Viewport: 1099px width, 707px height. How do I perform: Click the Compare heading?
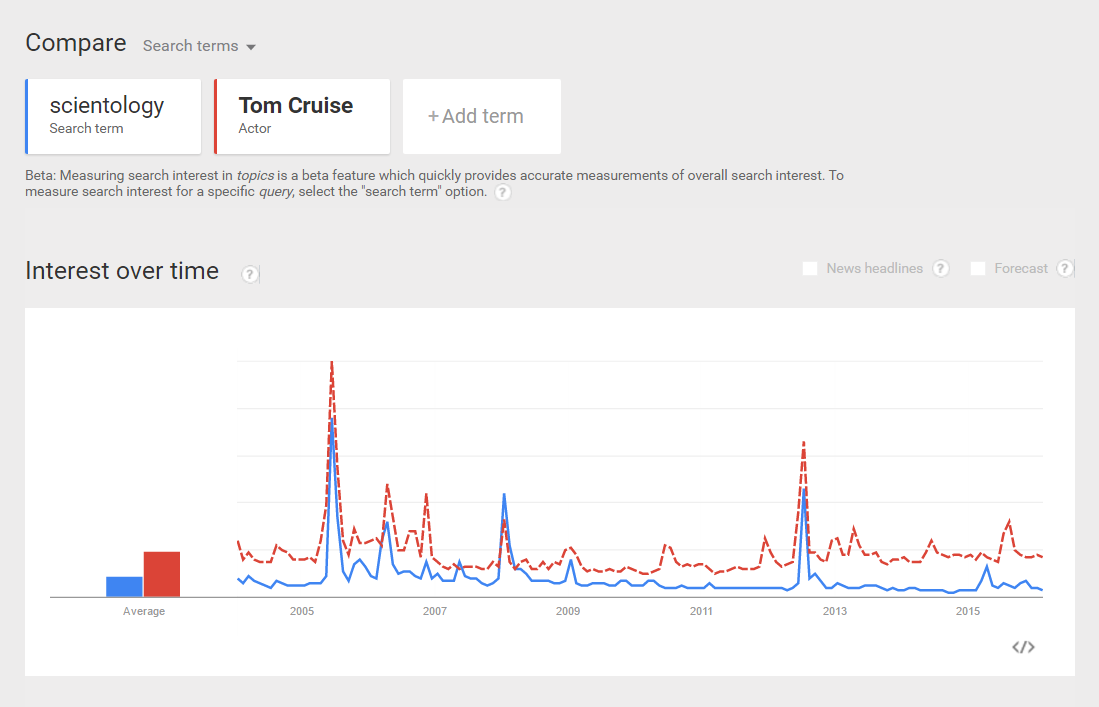[76, 43]
